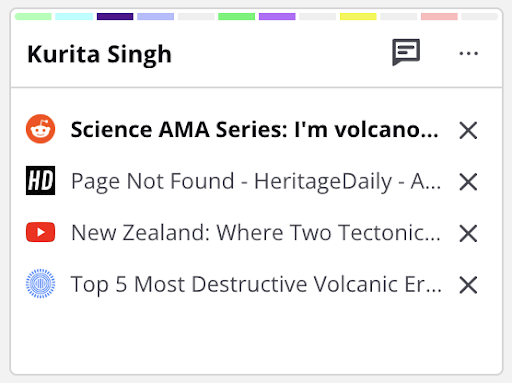
Task: Click the HD HeritageDaily favicon
Action: tap(41, 180)
